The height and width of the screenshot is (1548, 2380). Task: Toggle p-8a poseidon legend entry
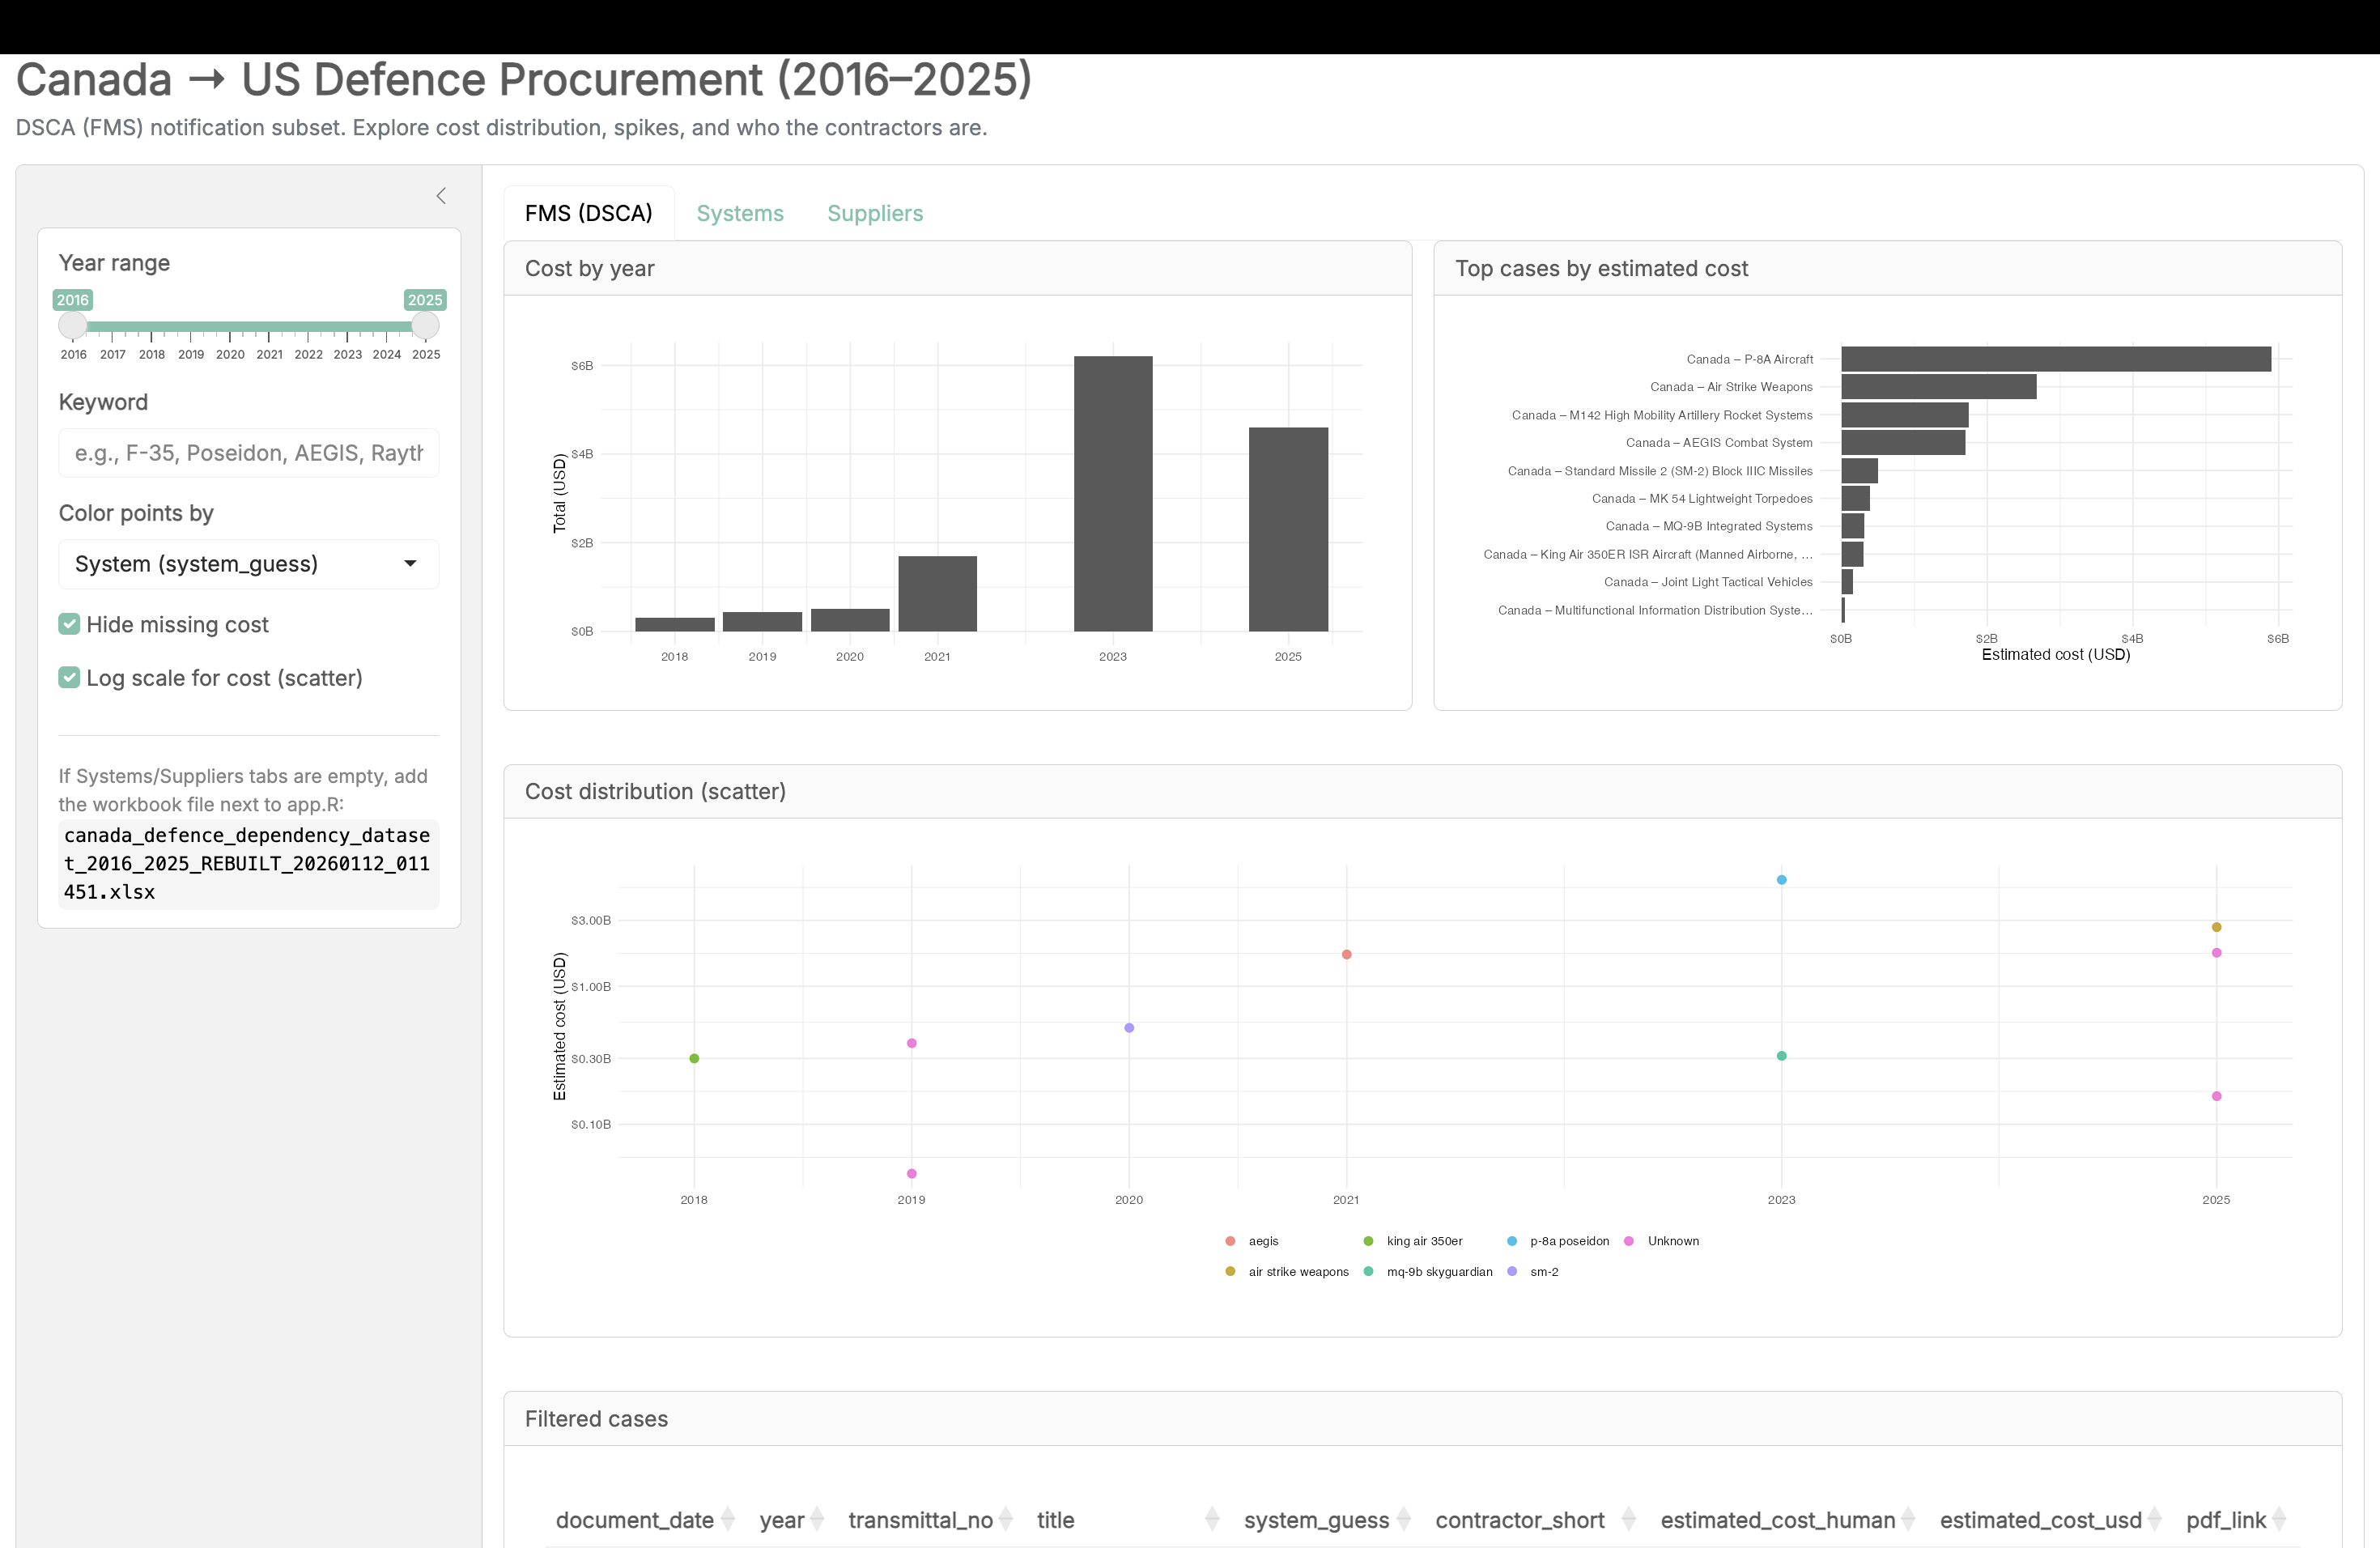click(1568, 1241)
